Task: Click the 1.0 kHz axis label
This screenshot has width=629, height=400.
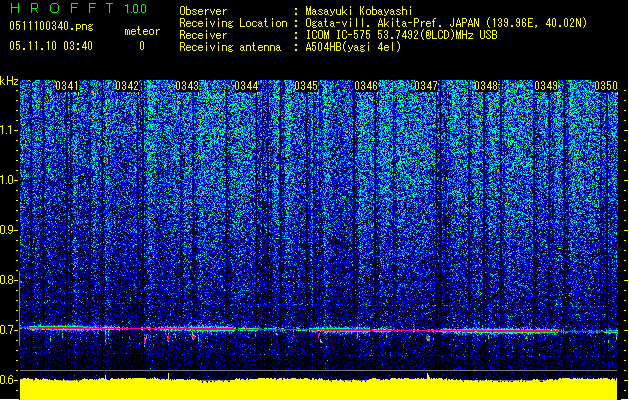Action: (x=9, y=180)
